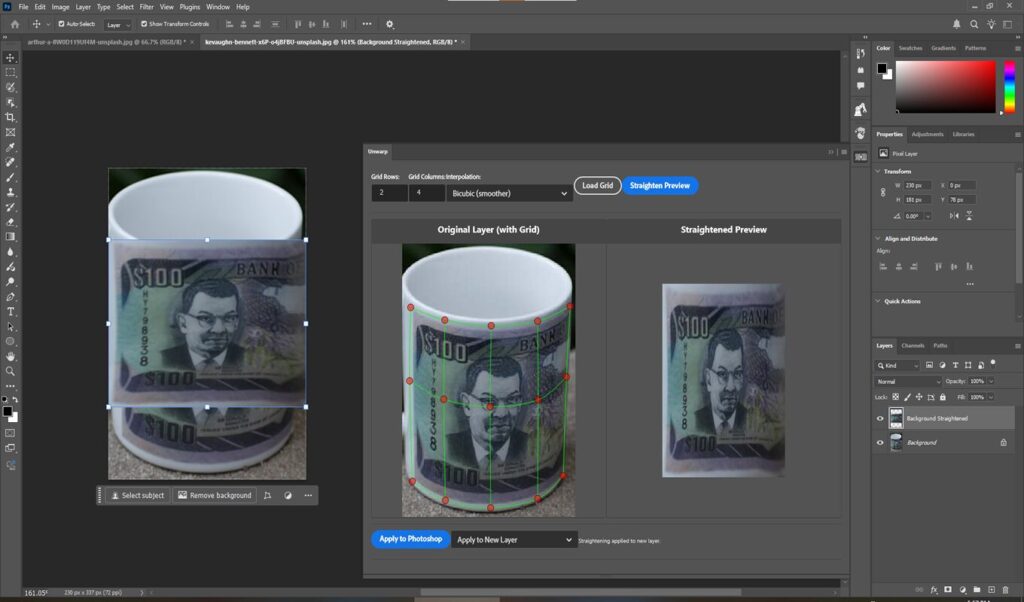Open the Auto-Select Layer dropdown
This screenshot has height=602, width=1024.
click(x=118, y=25)
